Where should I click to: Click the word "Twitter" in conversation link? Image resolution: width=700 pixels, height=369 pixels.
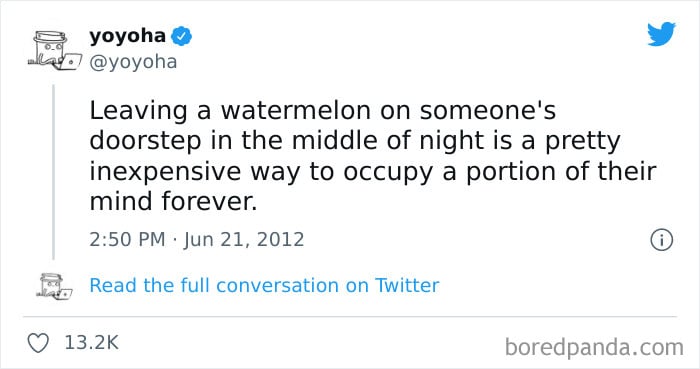407,286
